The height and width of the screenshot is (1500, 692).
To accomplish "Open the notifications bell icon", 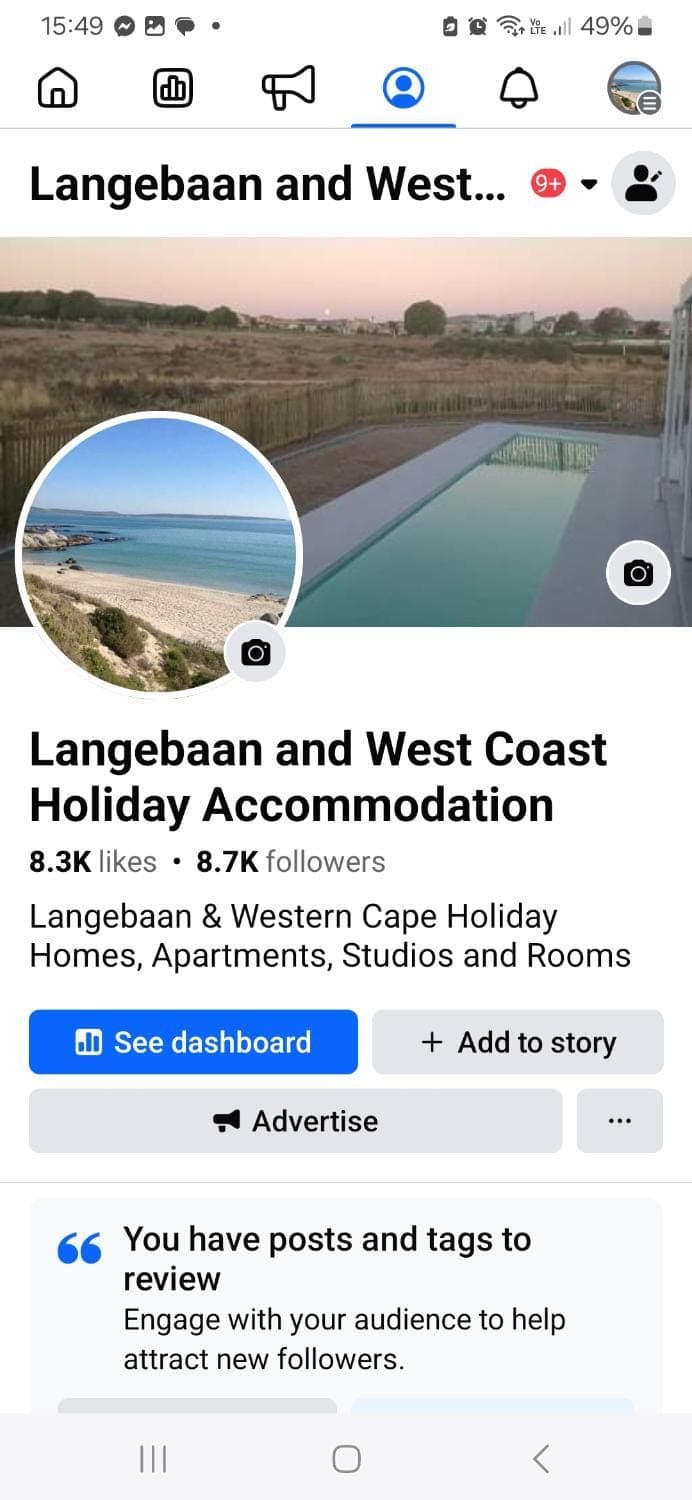I will pyautogui.click(x=518, y=89).
